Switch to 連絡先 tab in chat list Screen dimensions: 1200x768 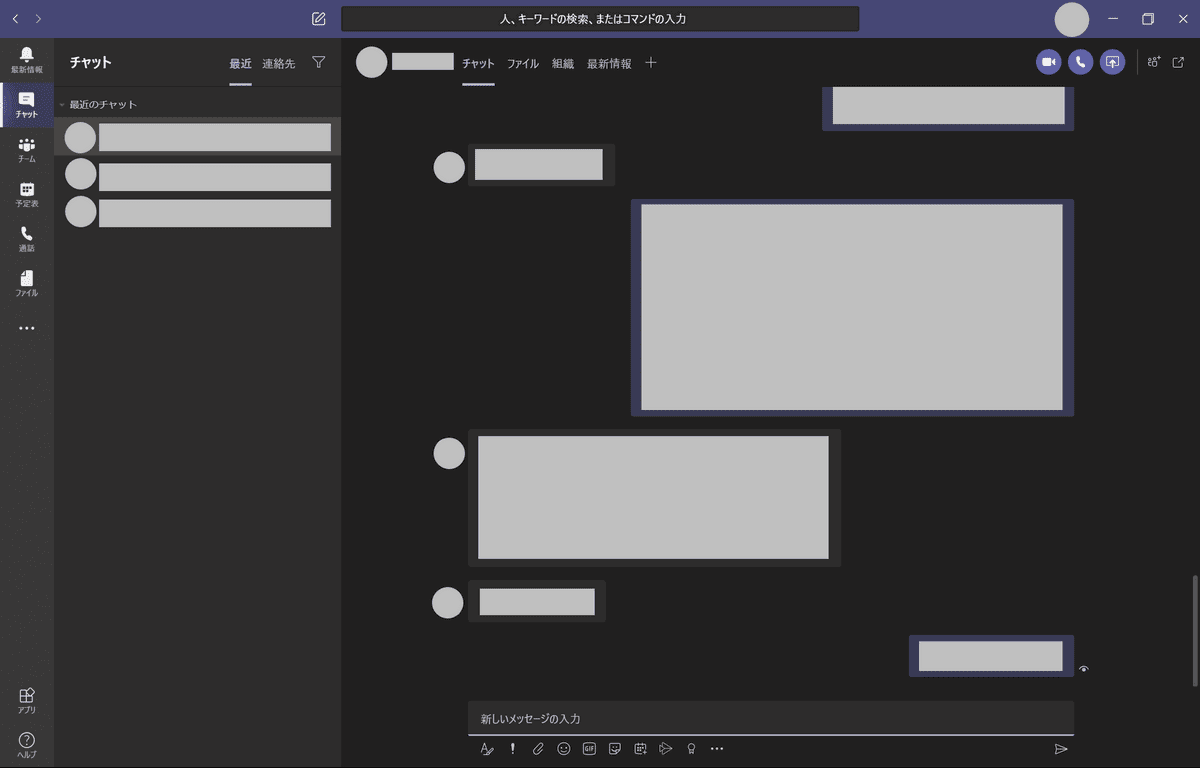click(279, 63)
